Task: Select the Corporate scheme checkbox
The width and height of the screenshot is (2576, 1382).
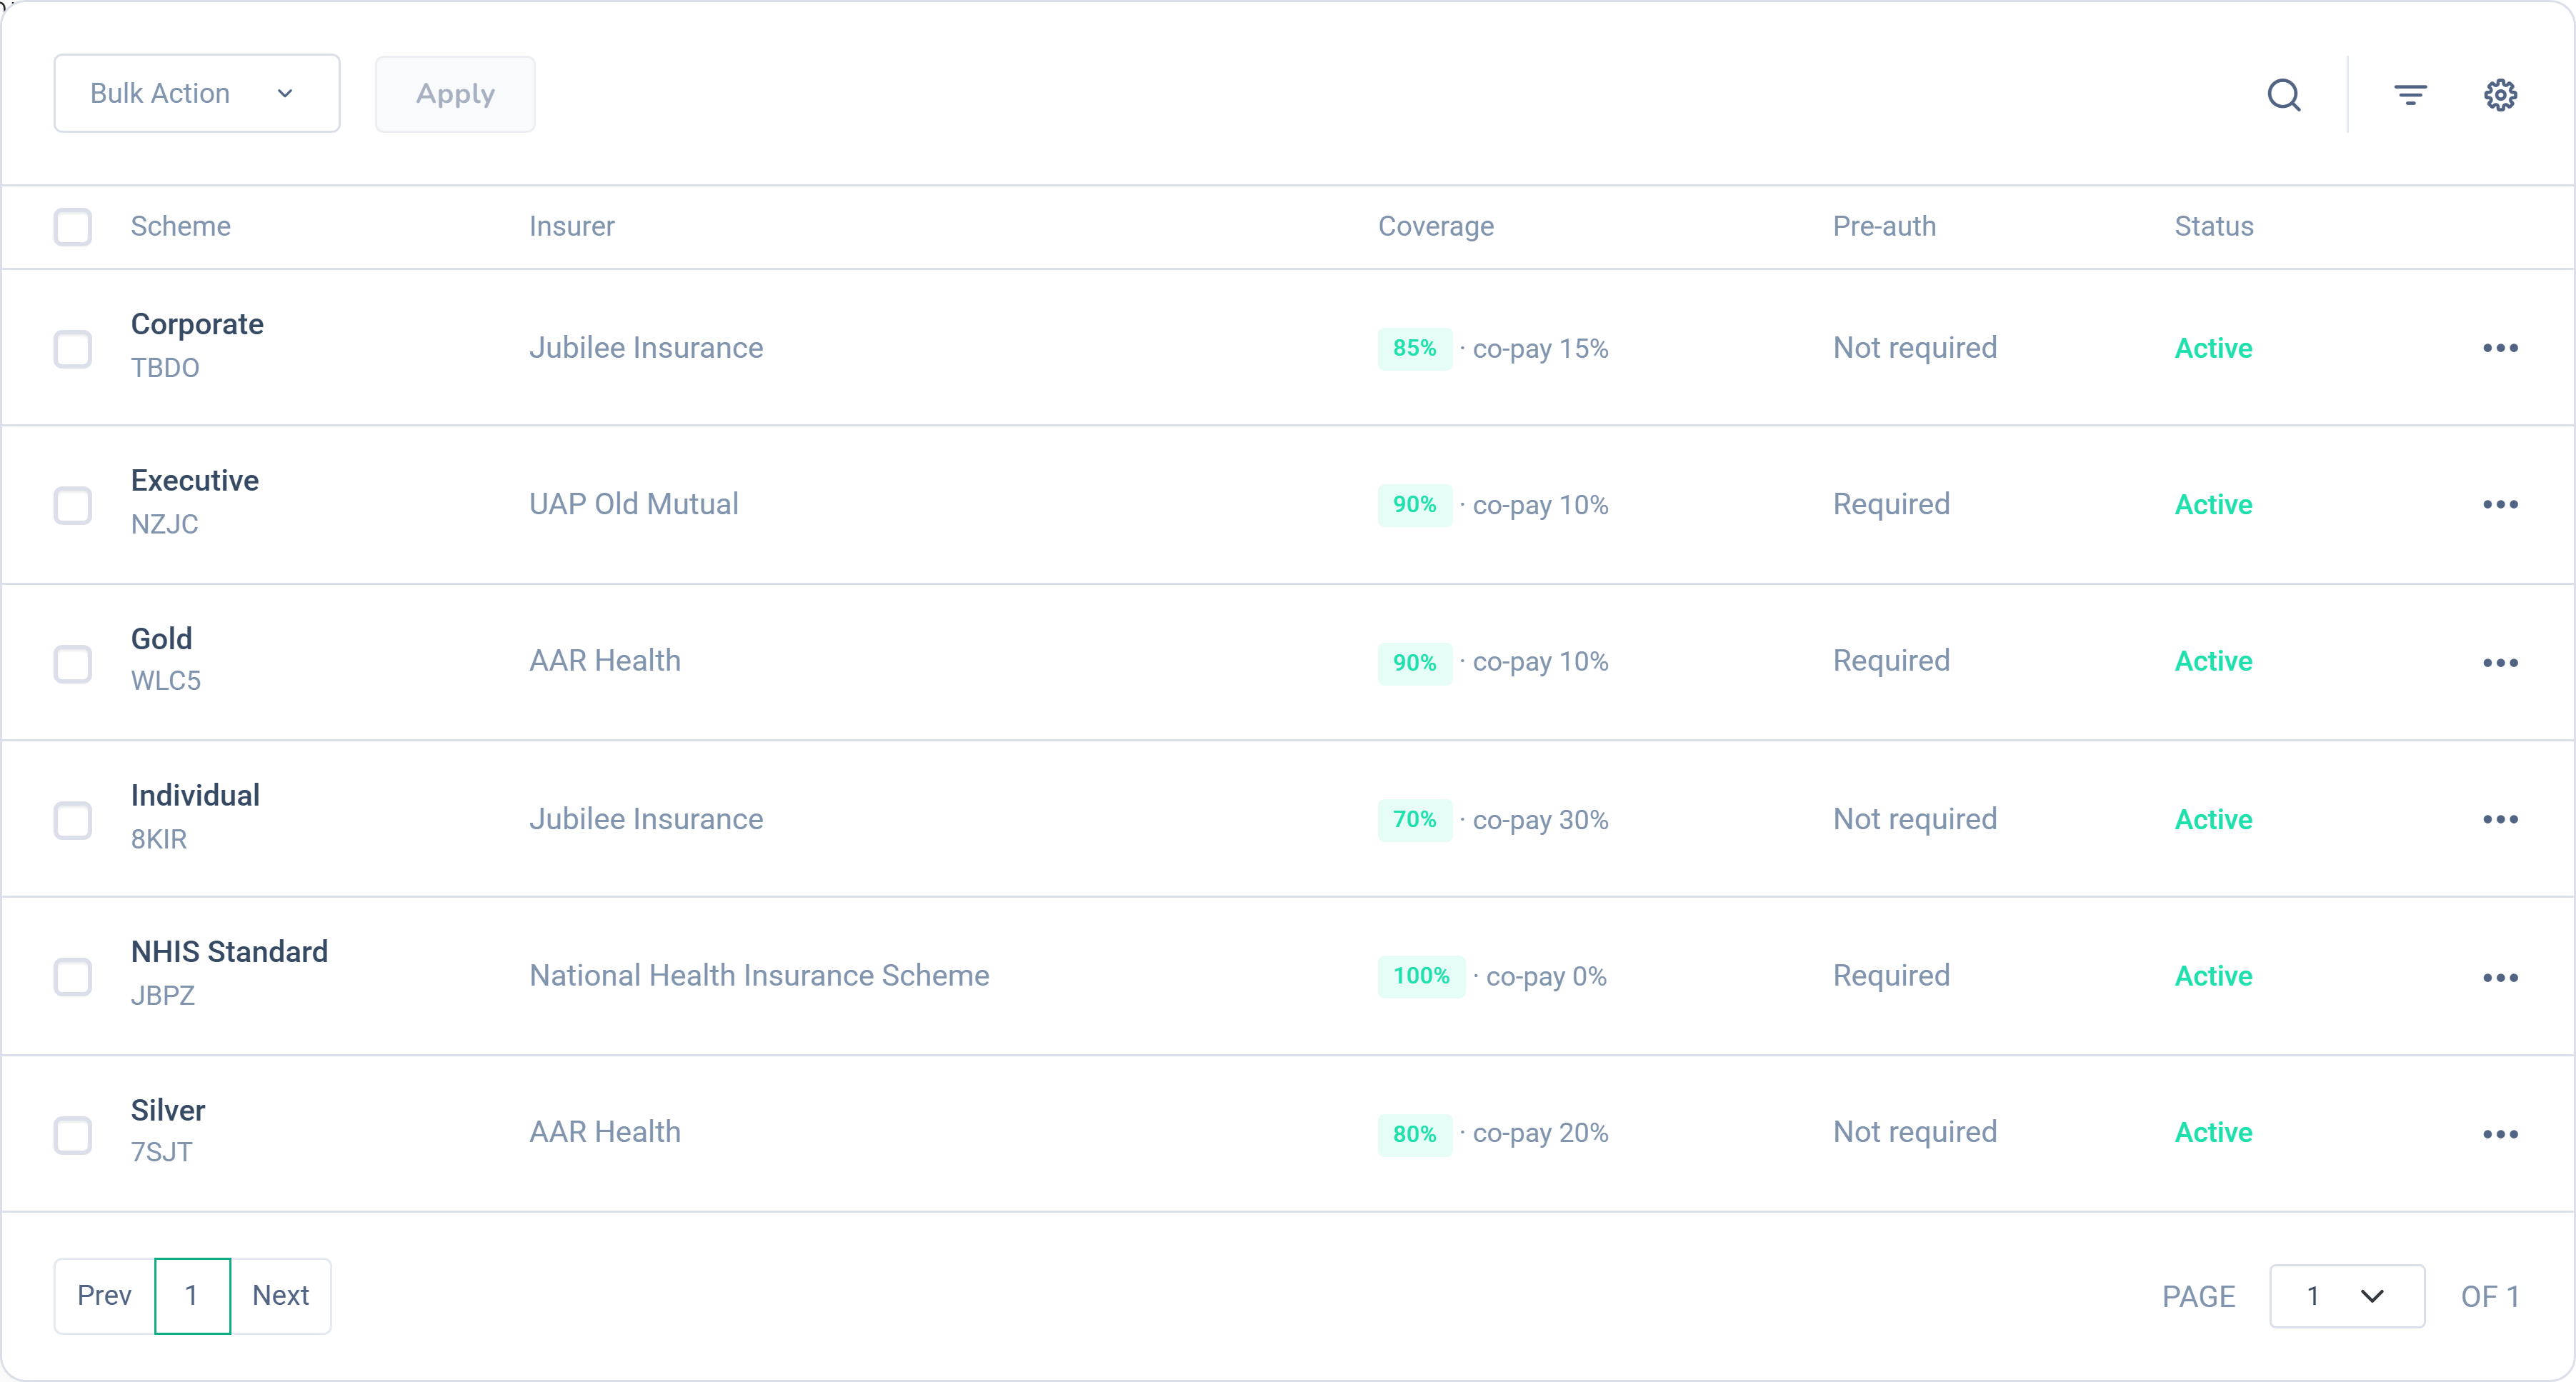Action: click(73, 349)
